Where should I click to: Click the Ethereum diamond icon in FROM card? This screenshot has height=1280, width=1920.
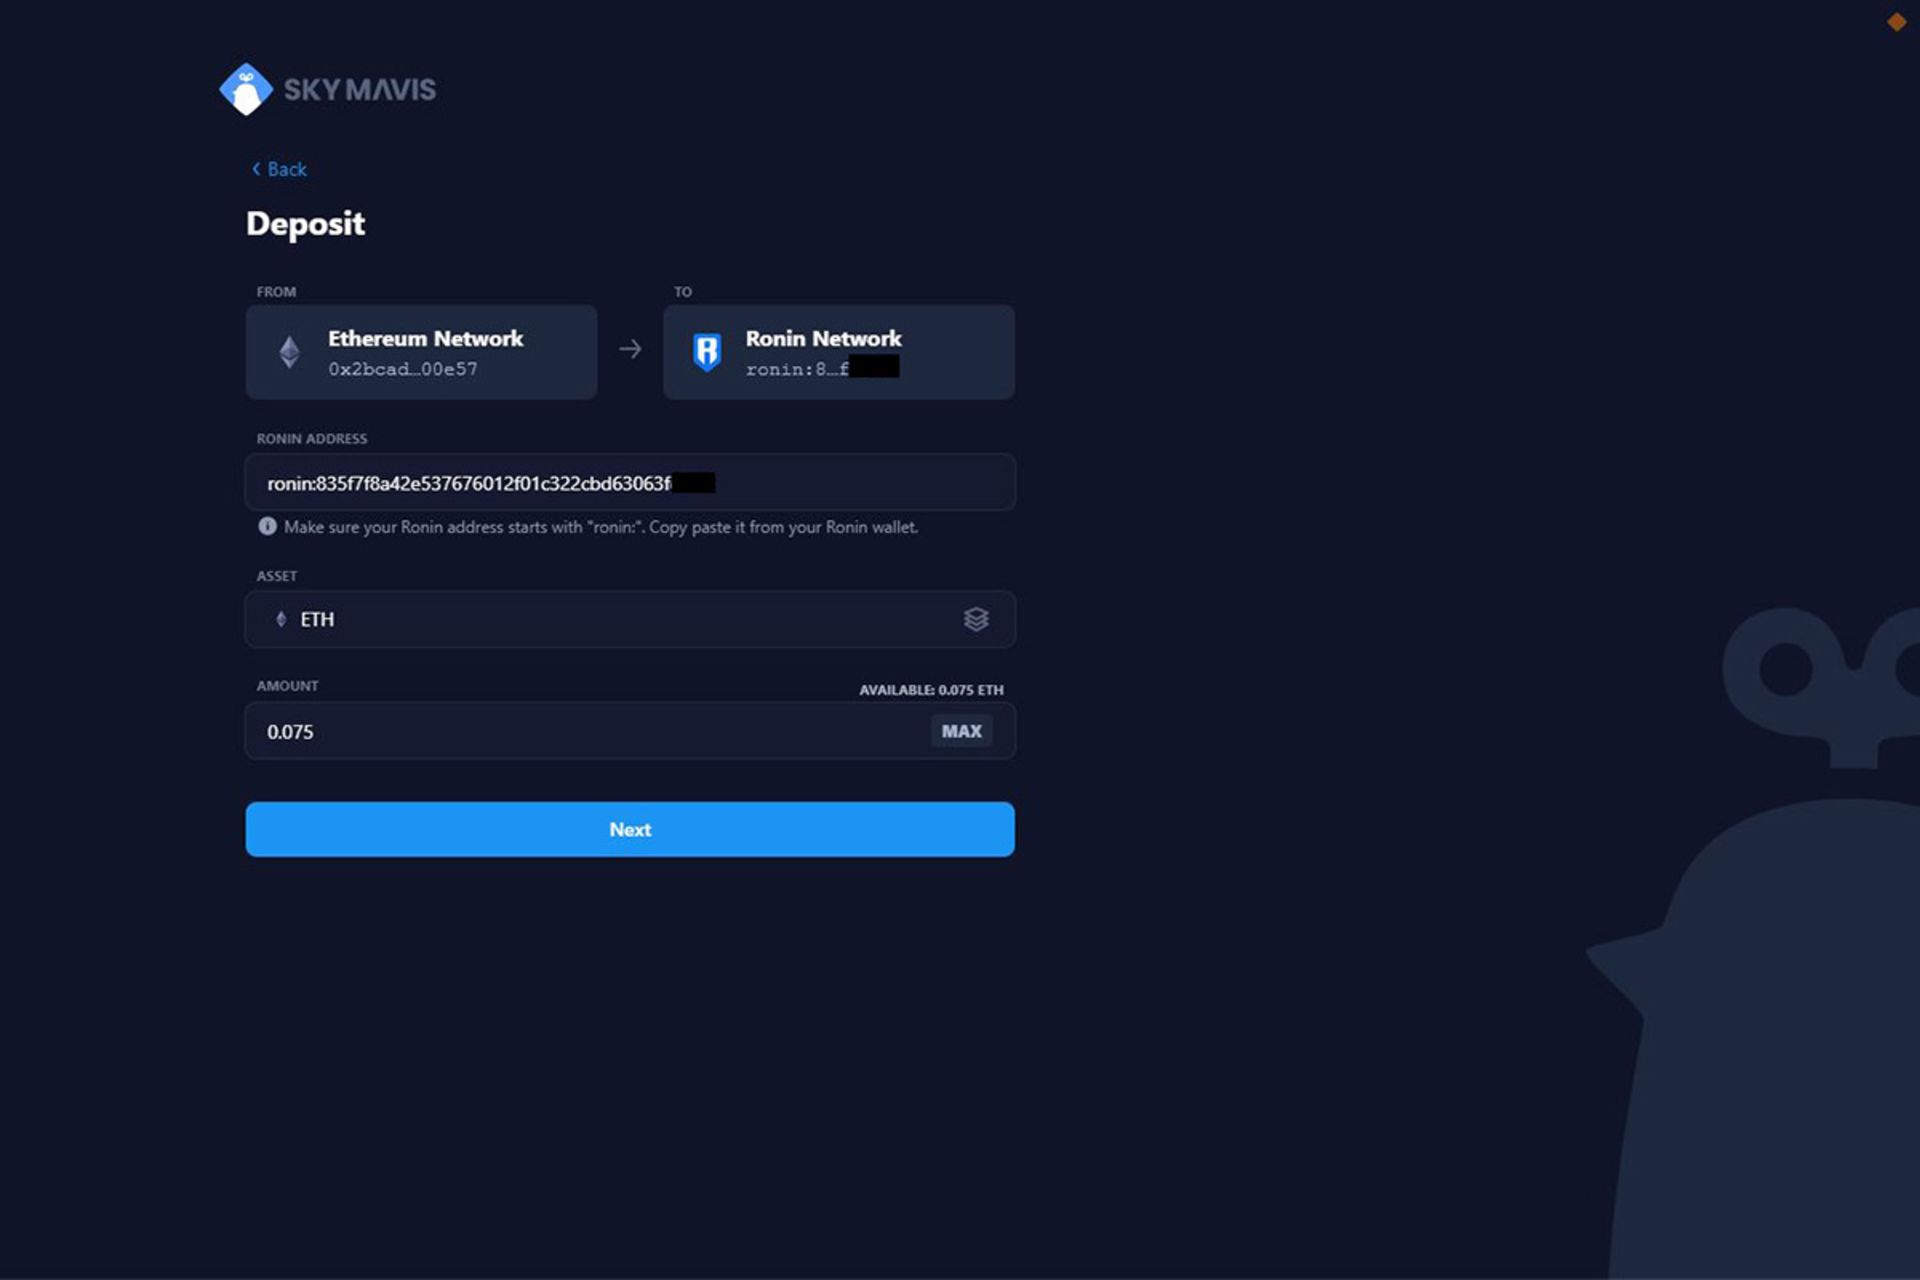click(290, 352)
